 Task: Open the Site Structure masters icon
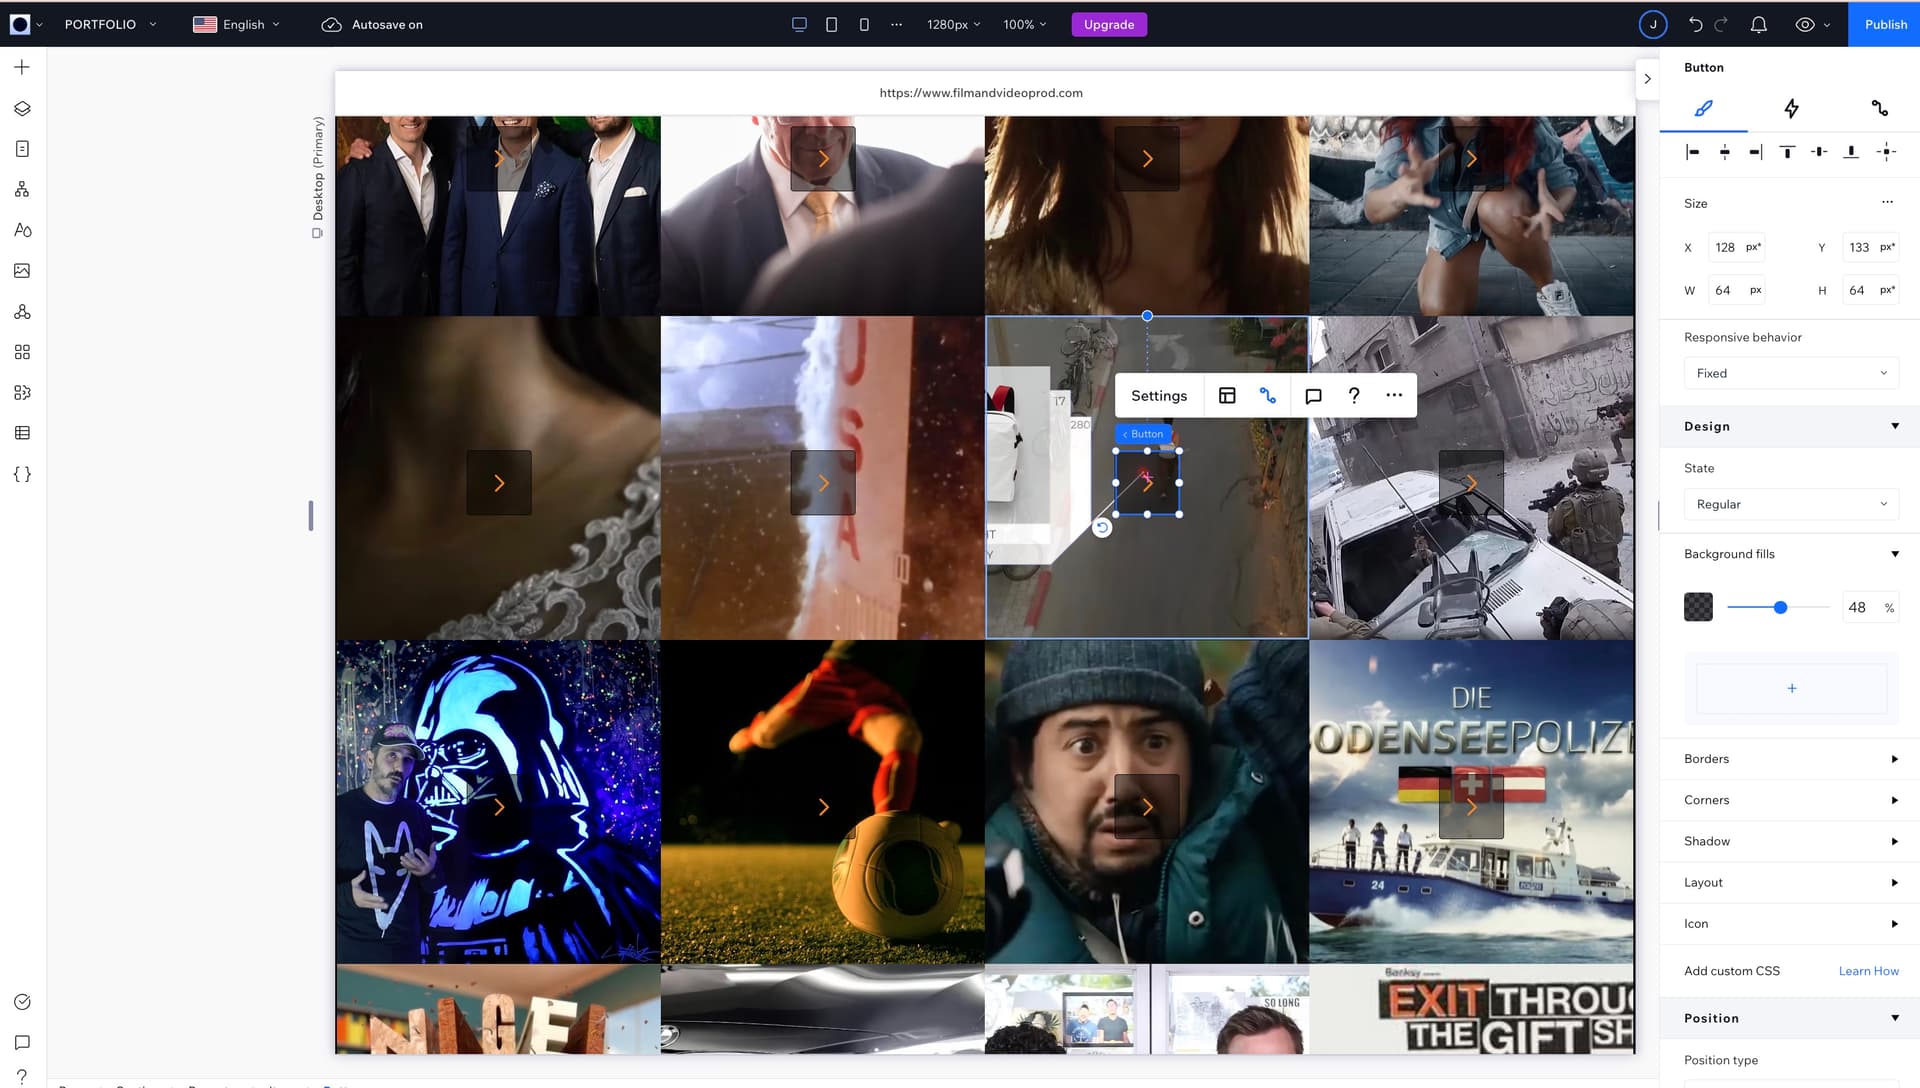point(22,189)
